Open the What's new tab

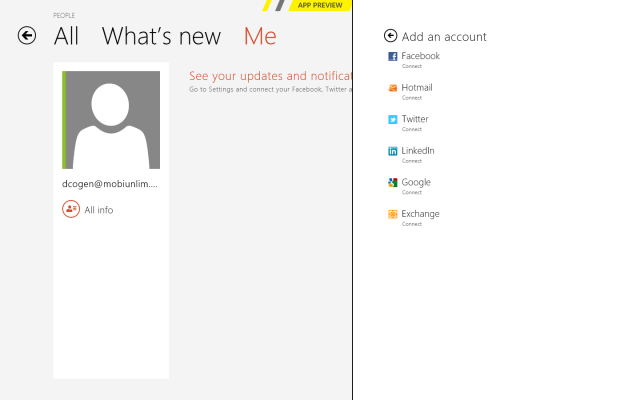click(x=161, y=37)
